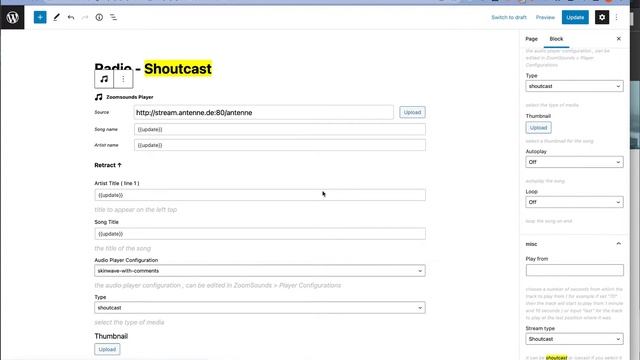Image resolution: width=640 pixels, height=360 pixels.
Task: Undo the last change
Action: [71, 17]
